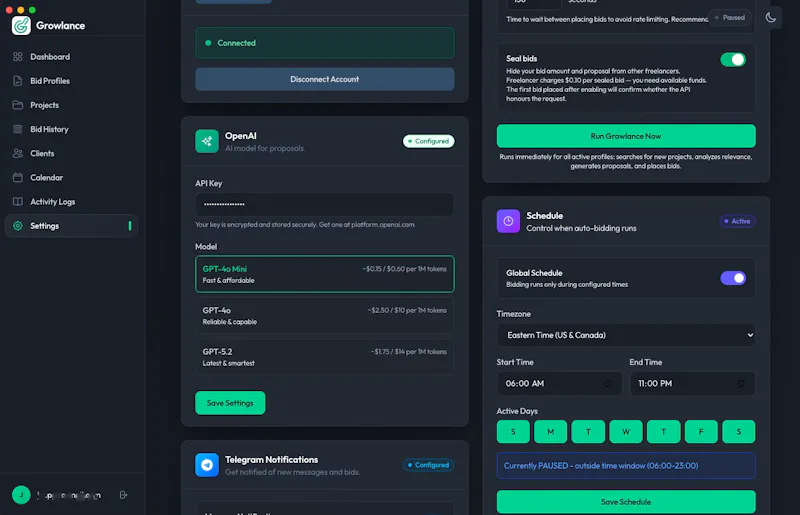Screen dimensions: 800x515
Task: Click the user avatar circle
Action: pos(21,495)
